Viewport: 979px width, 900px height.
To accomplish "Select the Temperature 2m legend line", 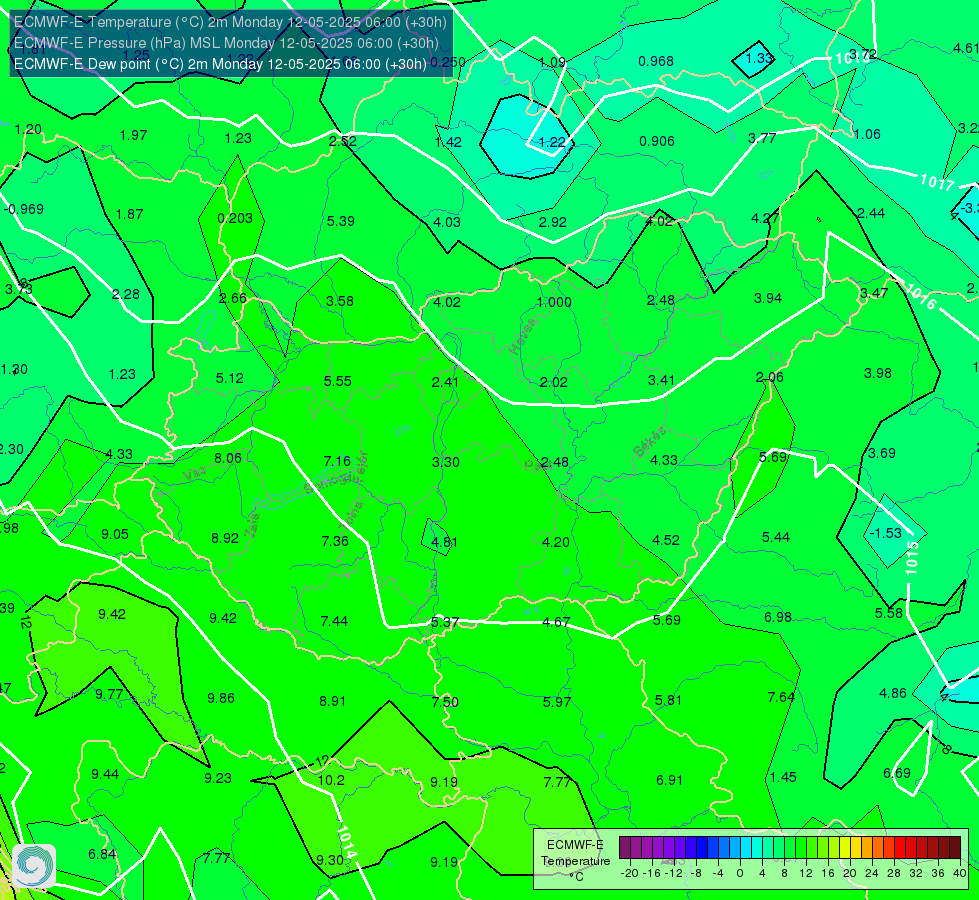I will [230, 22].
